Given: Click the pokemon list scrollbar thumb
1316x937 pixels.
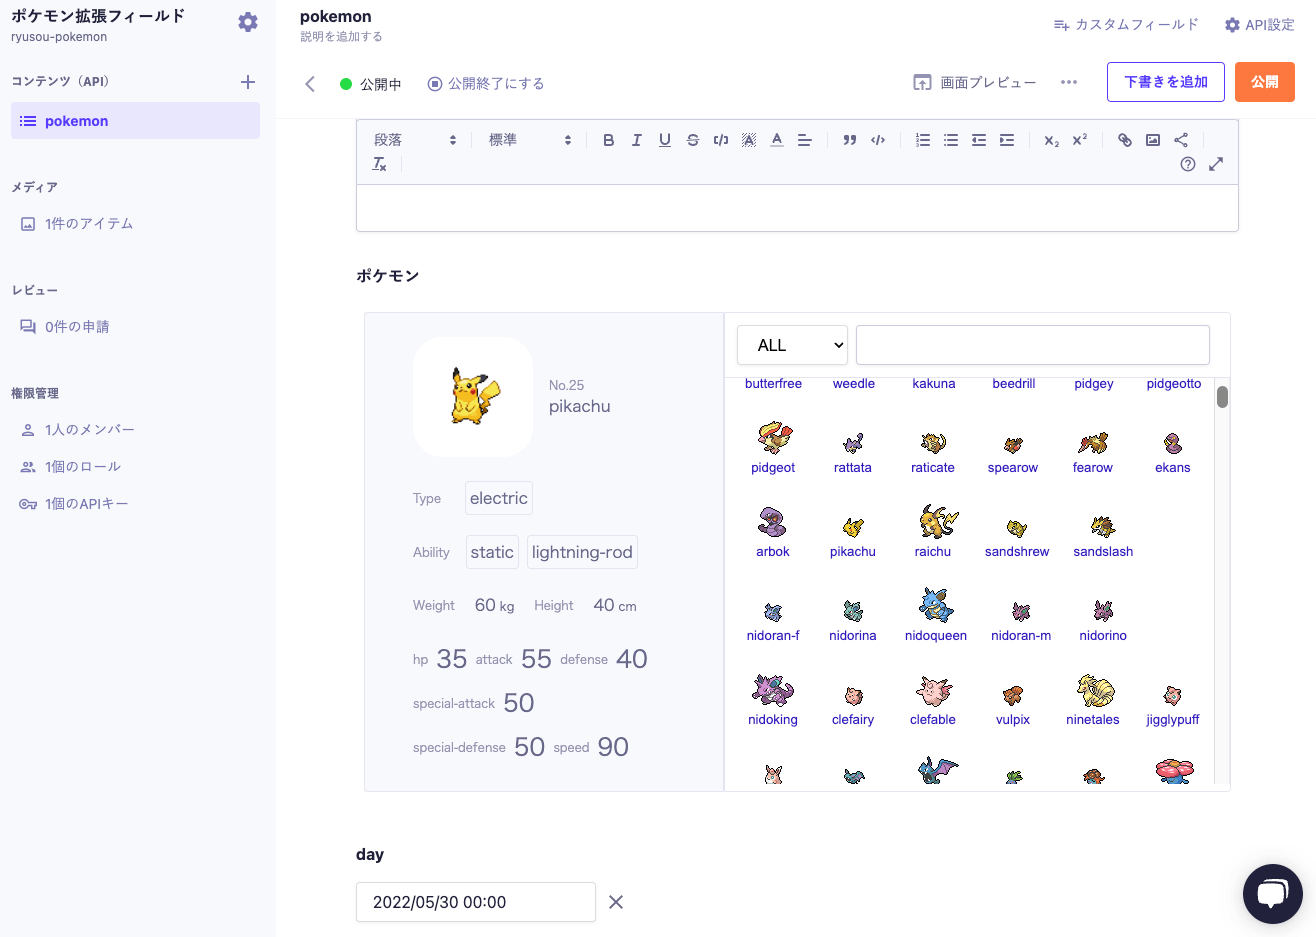Looking at the screenshot, I should click(1222, 397).
